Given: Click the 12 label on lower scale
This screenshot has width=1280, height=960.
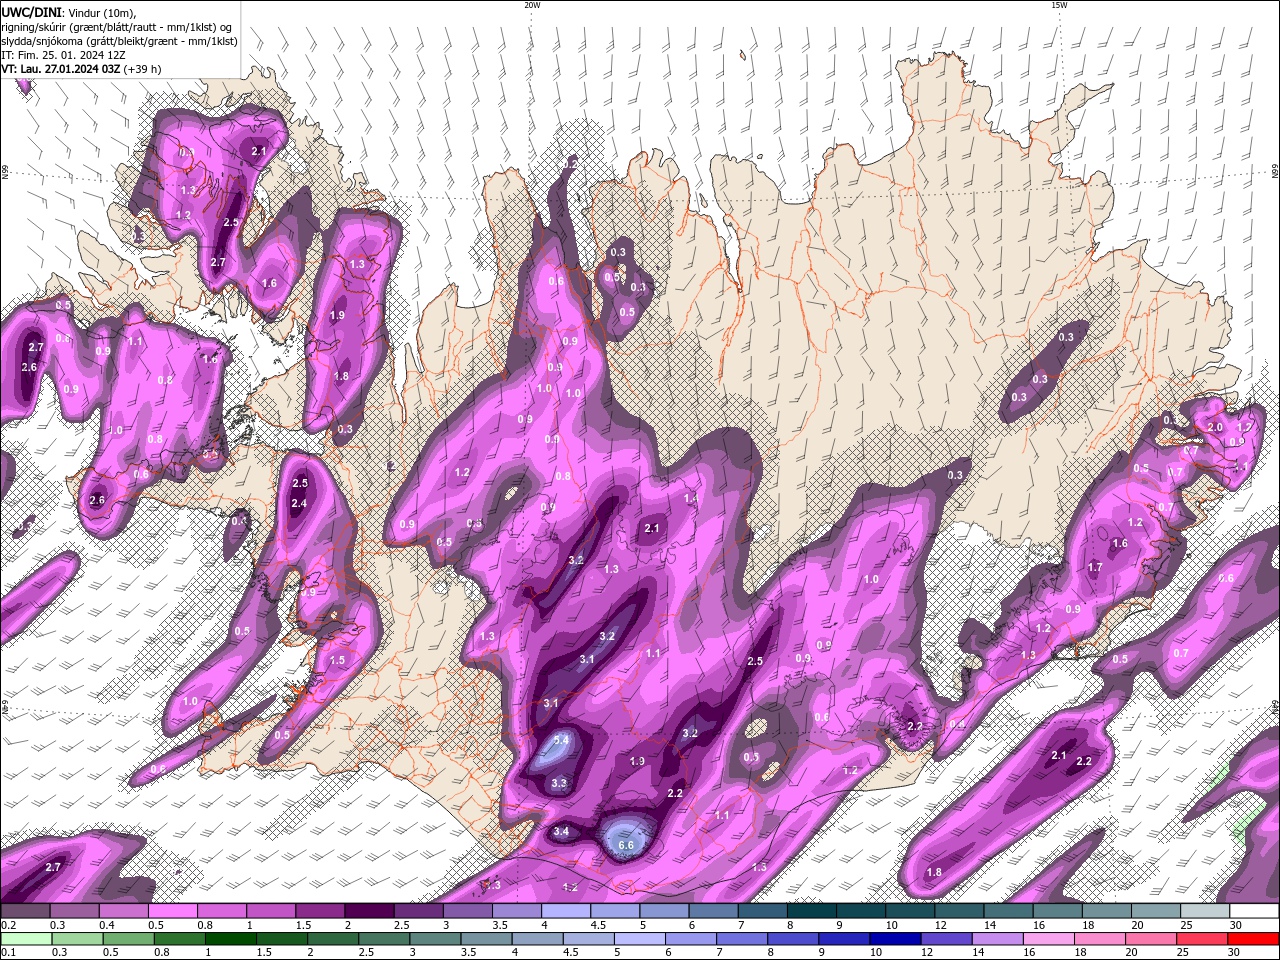Looking at the screenshot, I should 927,953.
